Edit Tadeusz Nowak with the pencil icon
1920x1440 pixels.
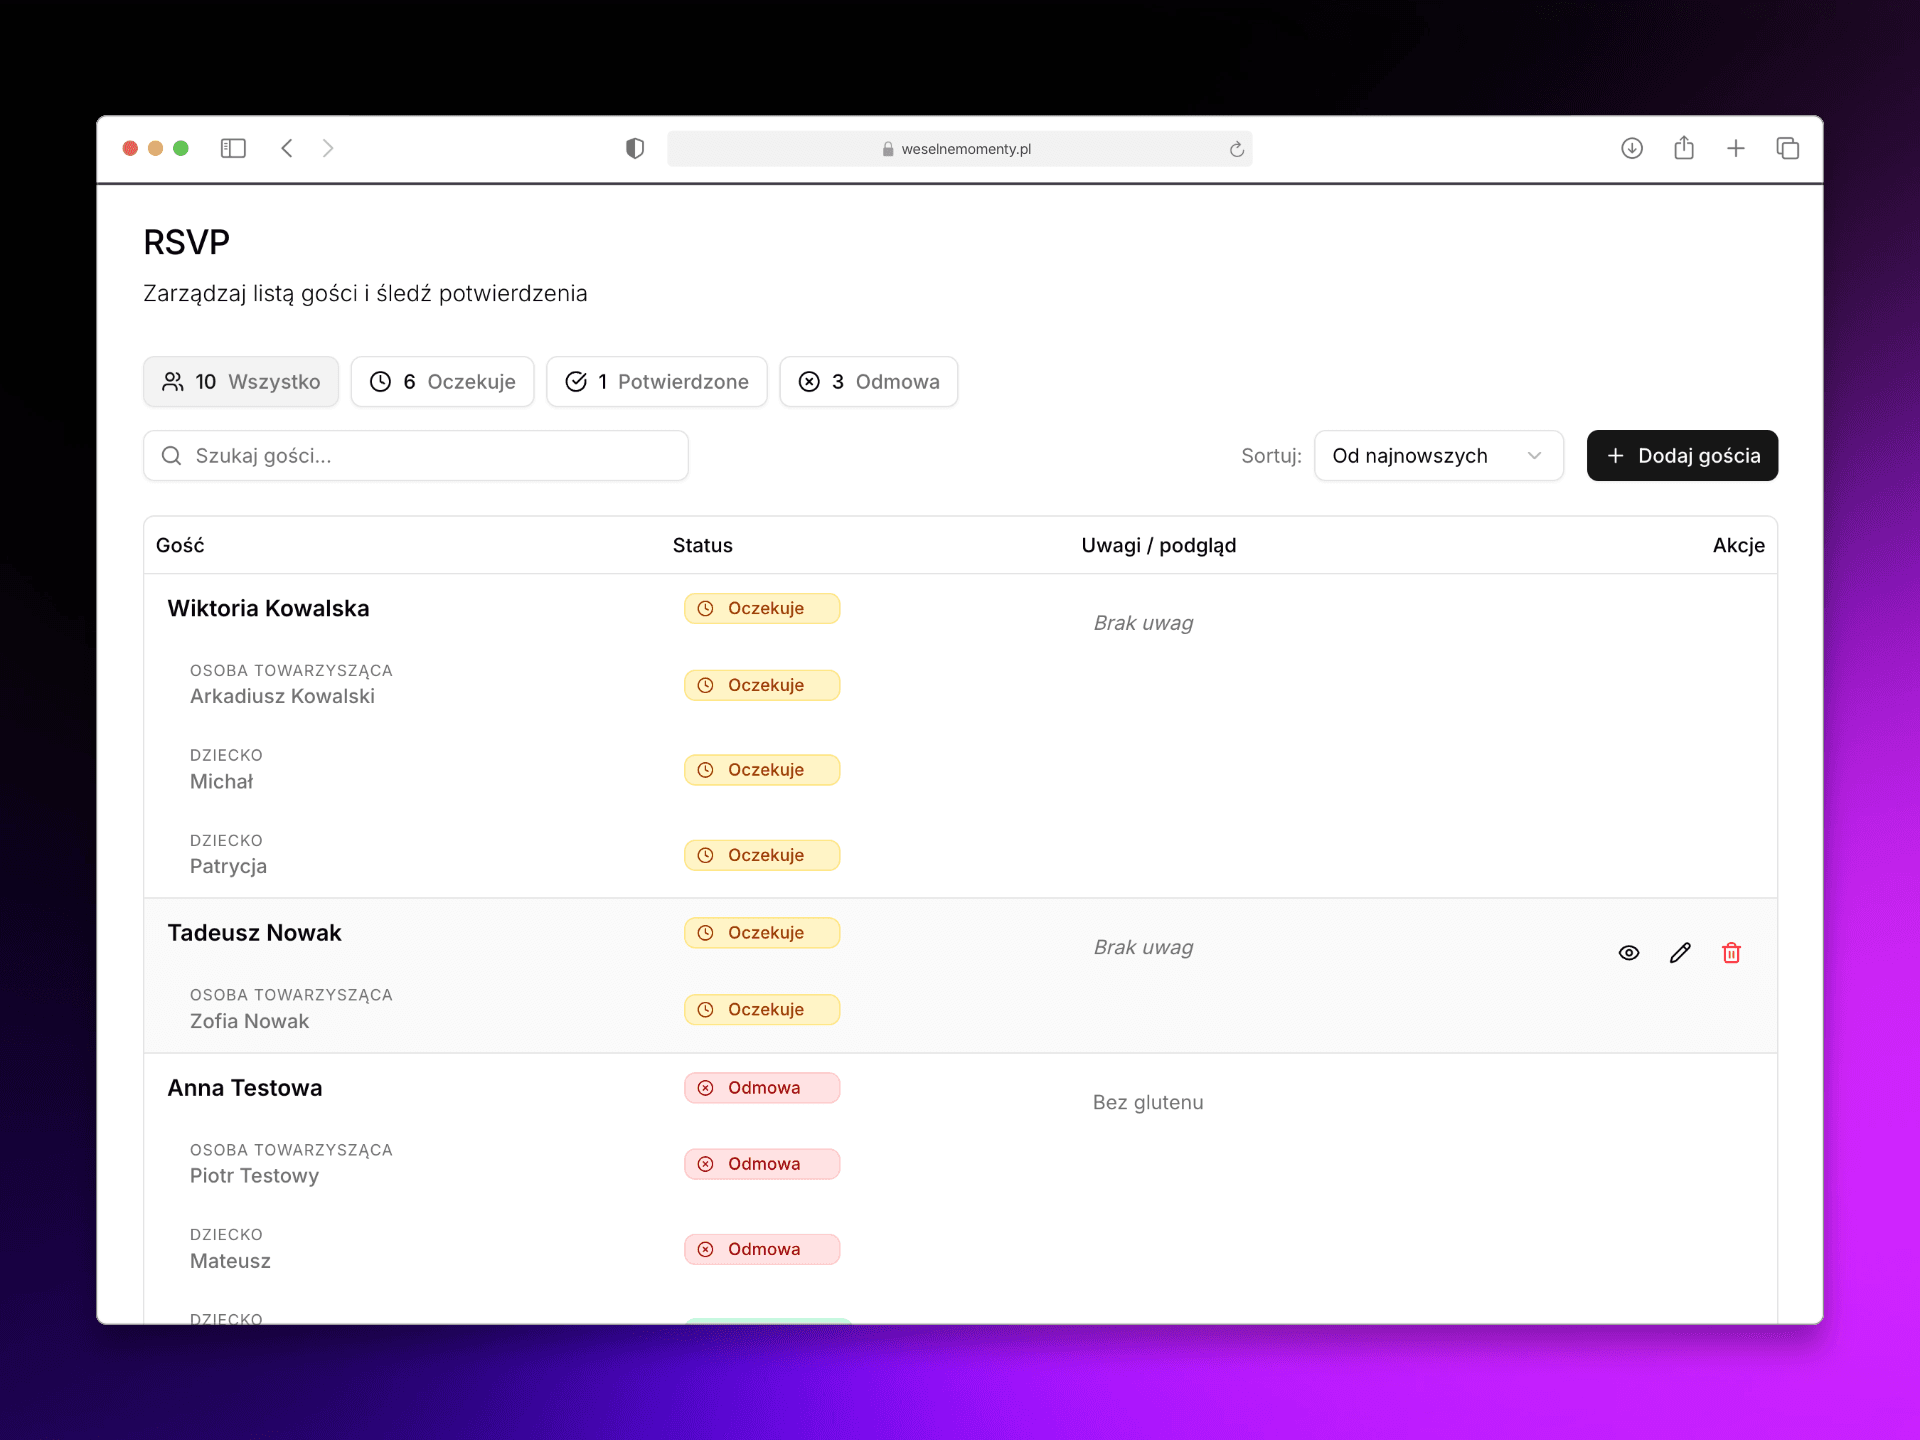[x=1680, y=953]
